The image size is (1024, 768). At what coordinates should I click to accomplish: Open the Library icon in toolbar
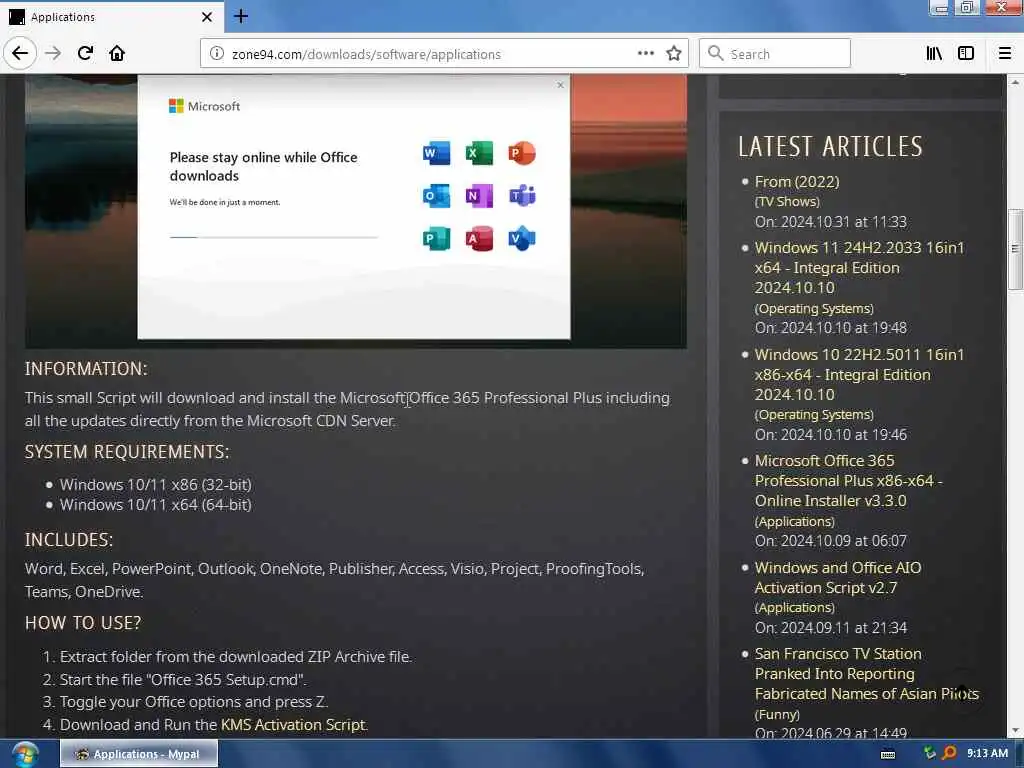934,54
